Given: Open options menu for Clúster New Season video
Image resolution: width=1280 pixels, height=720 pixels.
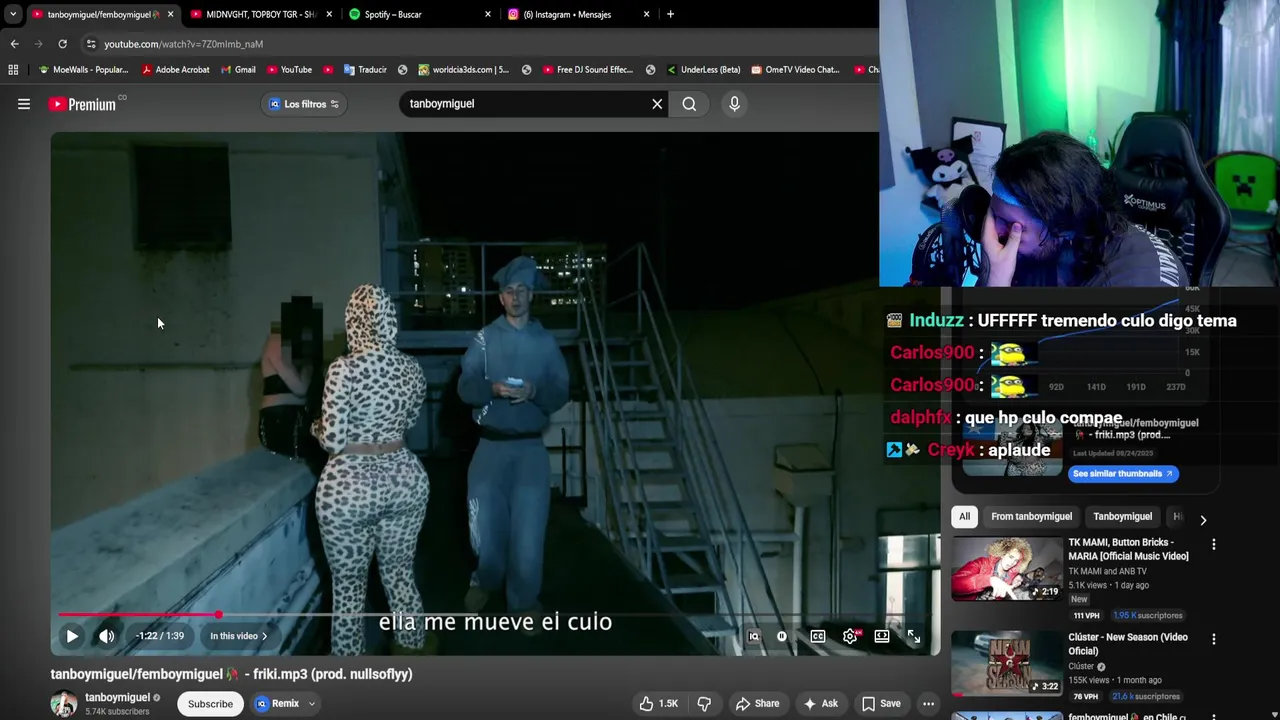Looking at the screenshot, I should pyautogui.click(x=1214, y=639).
